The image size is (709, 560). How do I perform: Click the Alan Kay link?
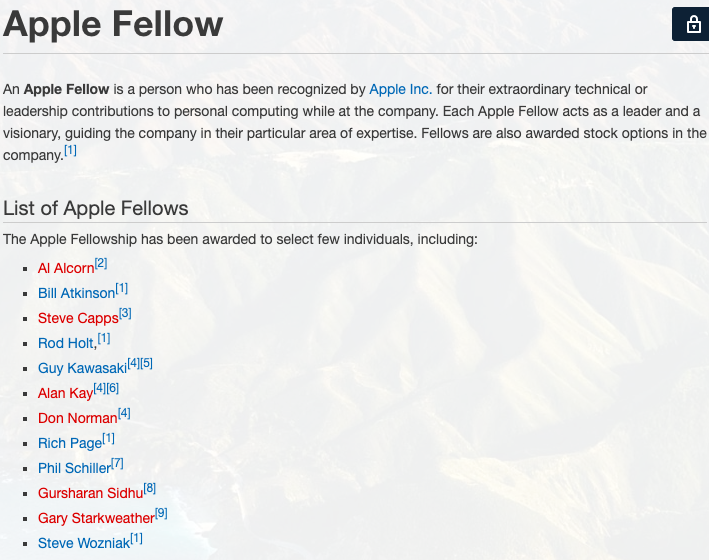pos(65,393)
